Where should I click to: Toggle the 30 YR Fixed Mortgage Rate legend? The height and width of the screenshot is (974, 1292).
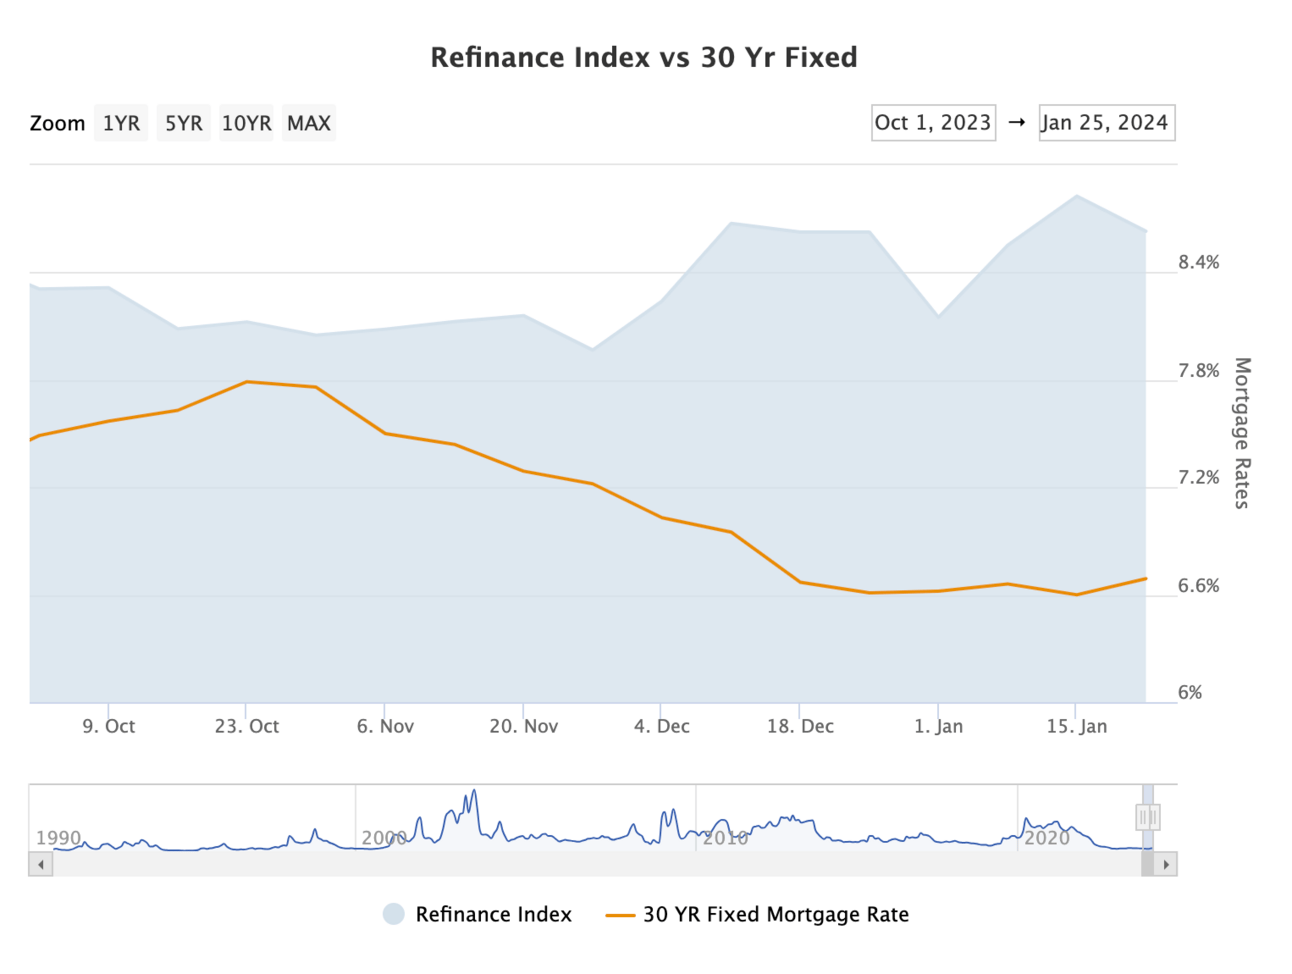point(757,914)
